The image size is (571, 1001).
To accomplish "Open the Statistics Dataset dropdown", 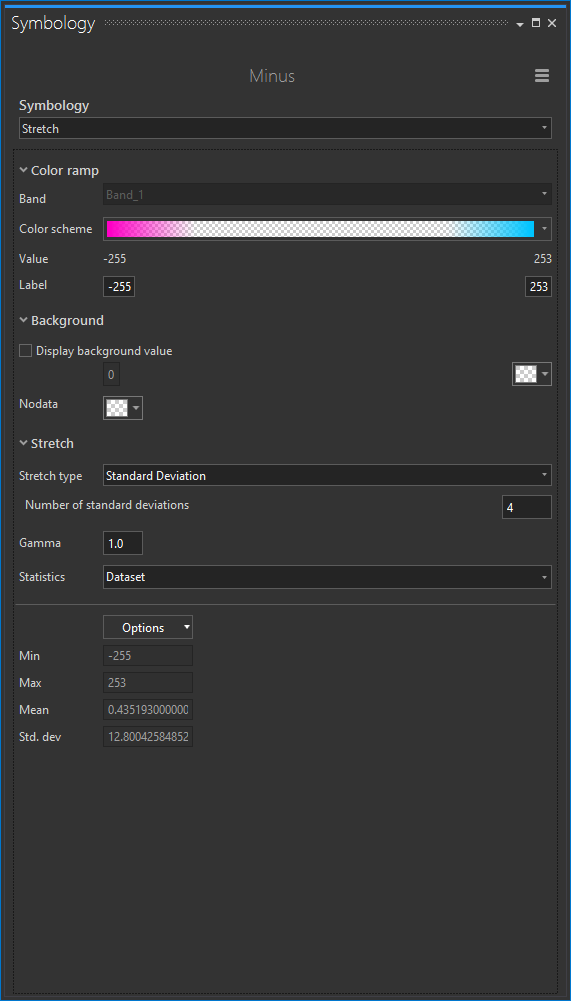I will (x=328, y=577).
